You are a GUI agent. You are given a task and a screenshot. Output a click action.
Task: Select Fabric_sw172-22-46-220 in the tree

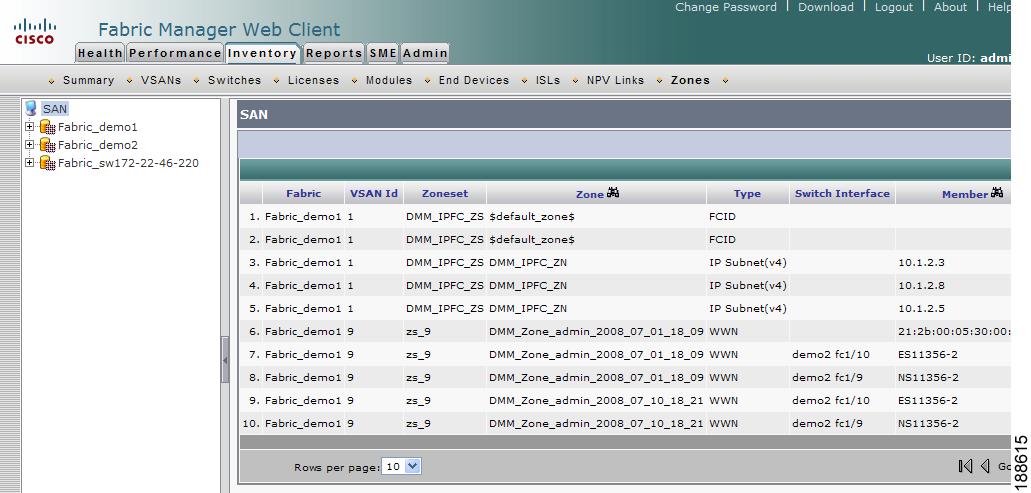click(x=128, y=162)
